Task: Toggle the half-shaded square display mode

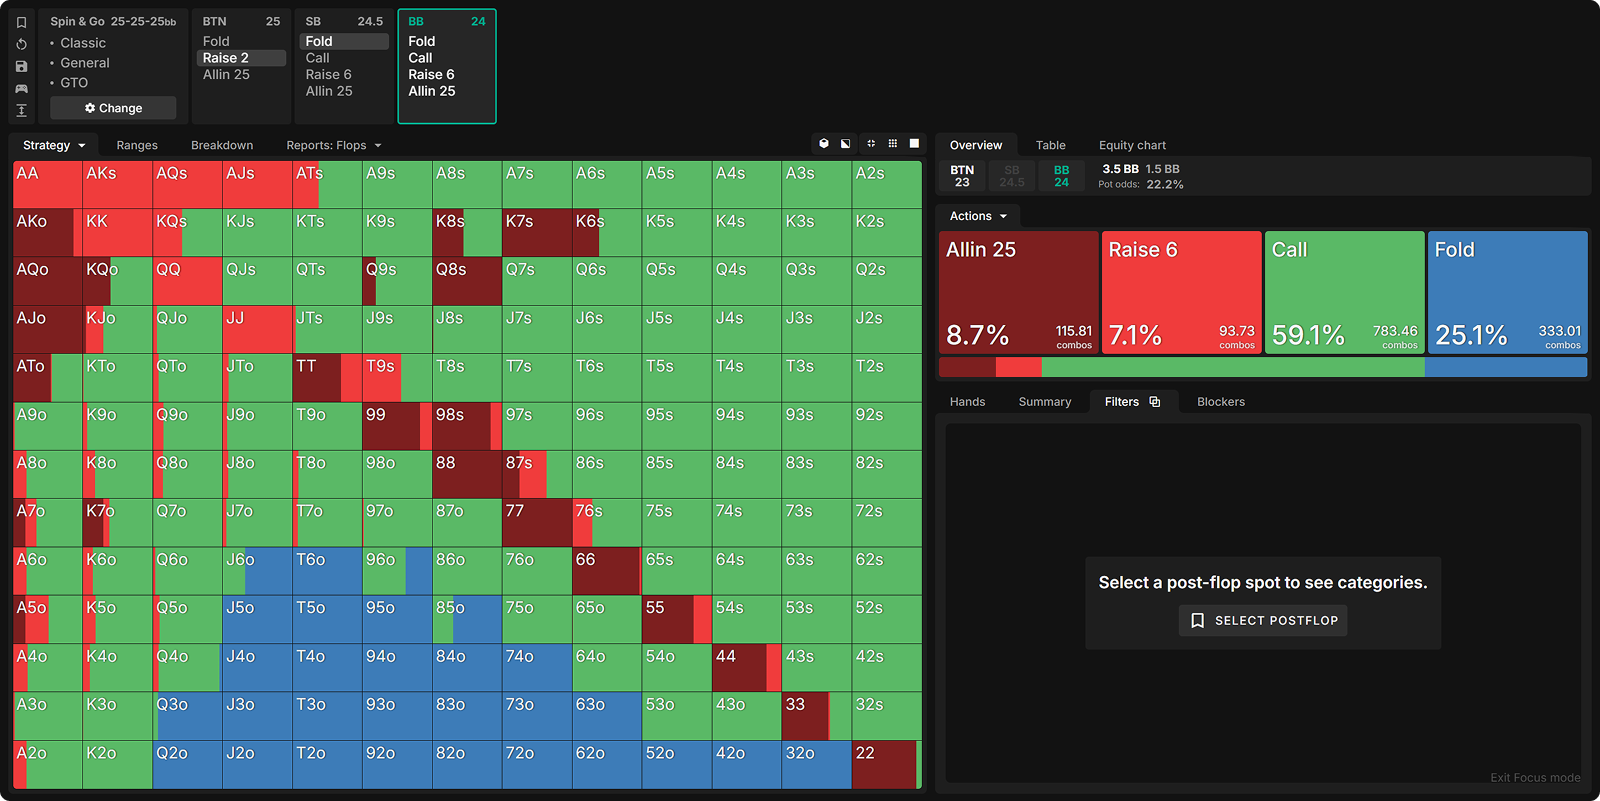Action: tap(846, 144)
